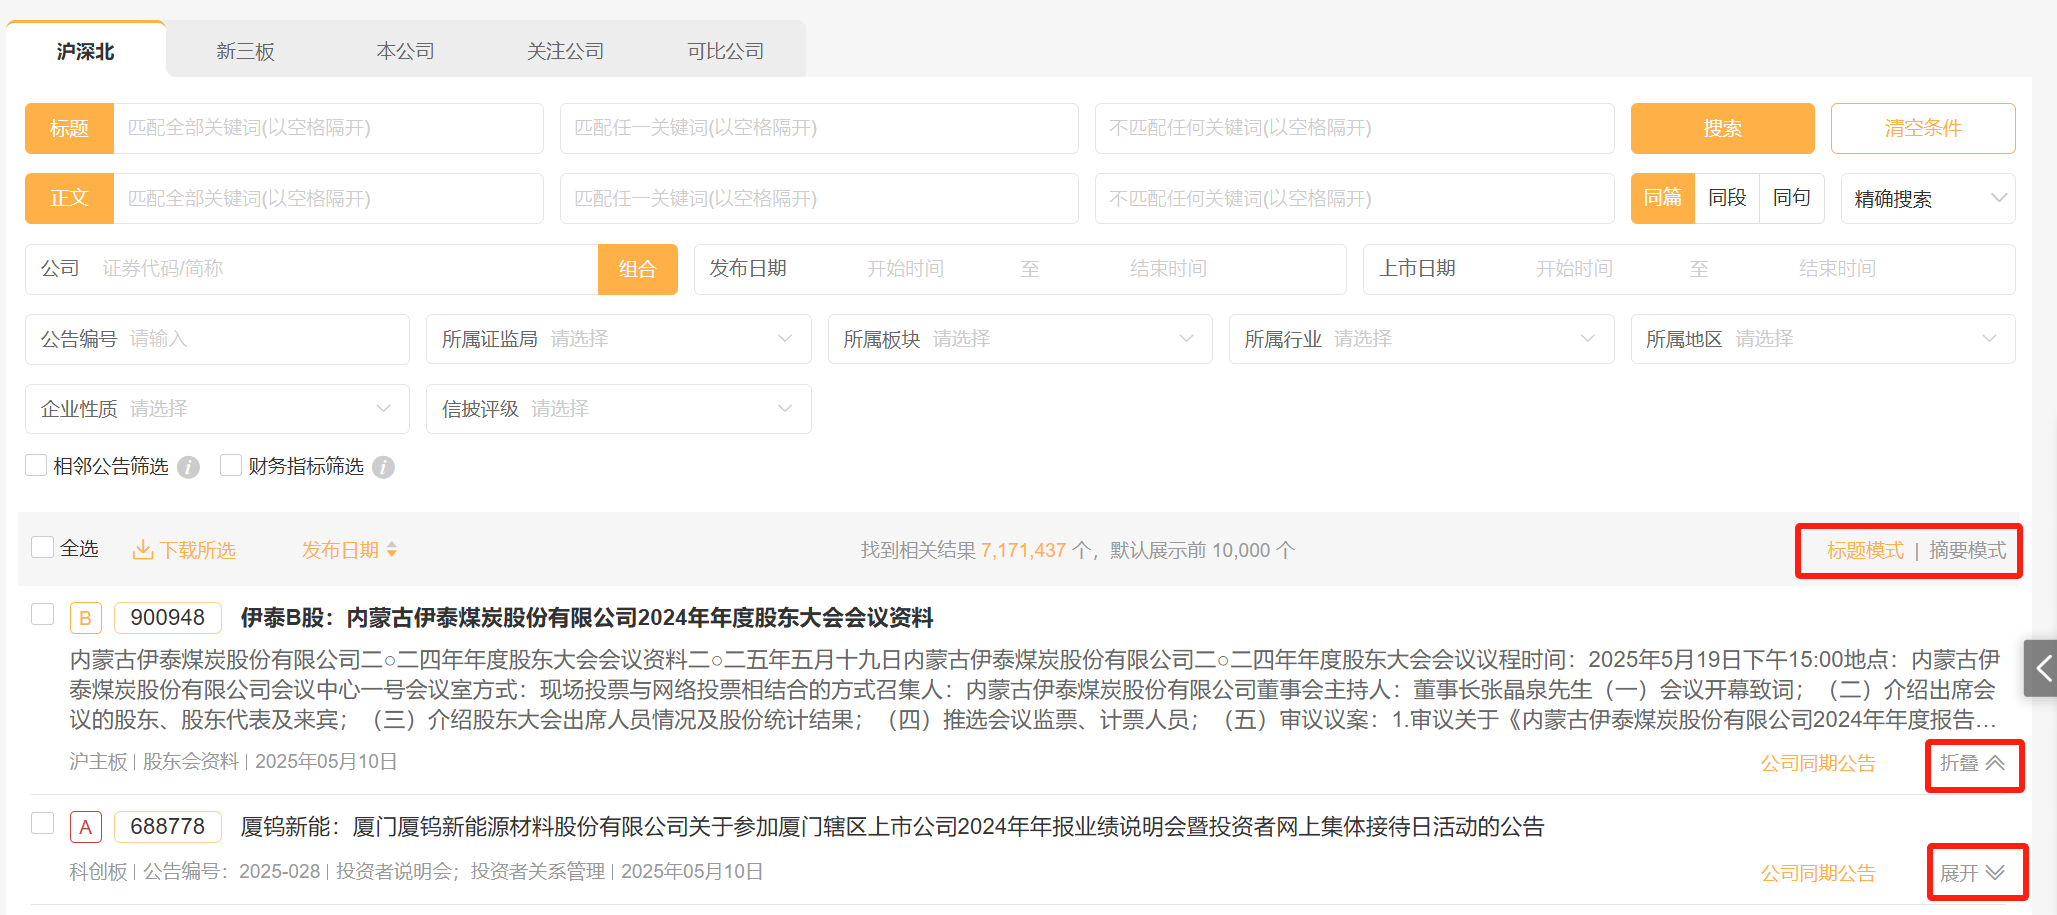Open the 信披评级 dropdown
This screenshot has width=2057, height=915.
[x=618, y=409]
